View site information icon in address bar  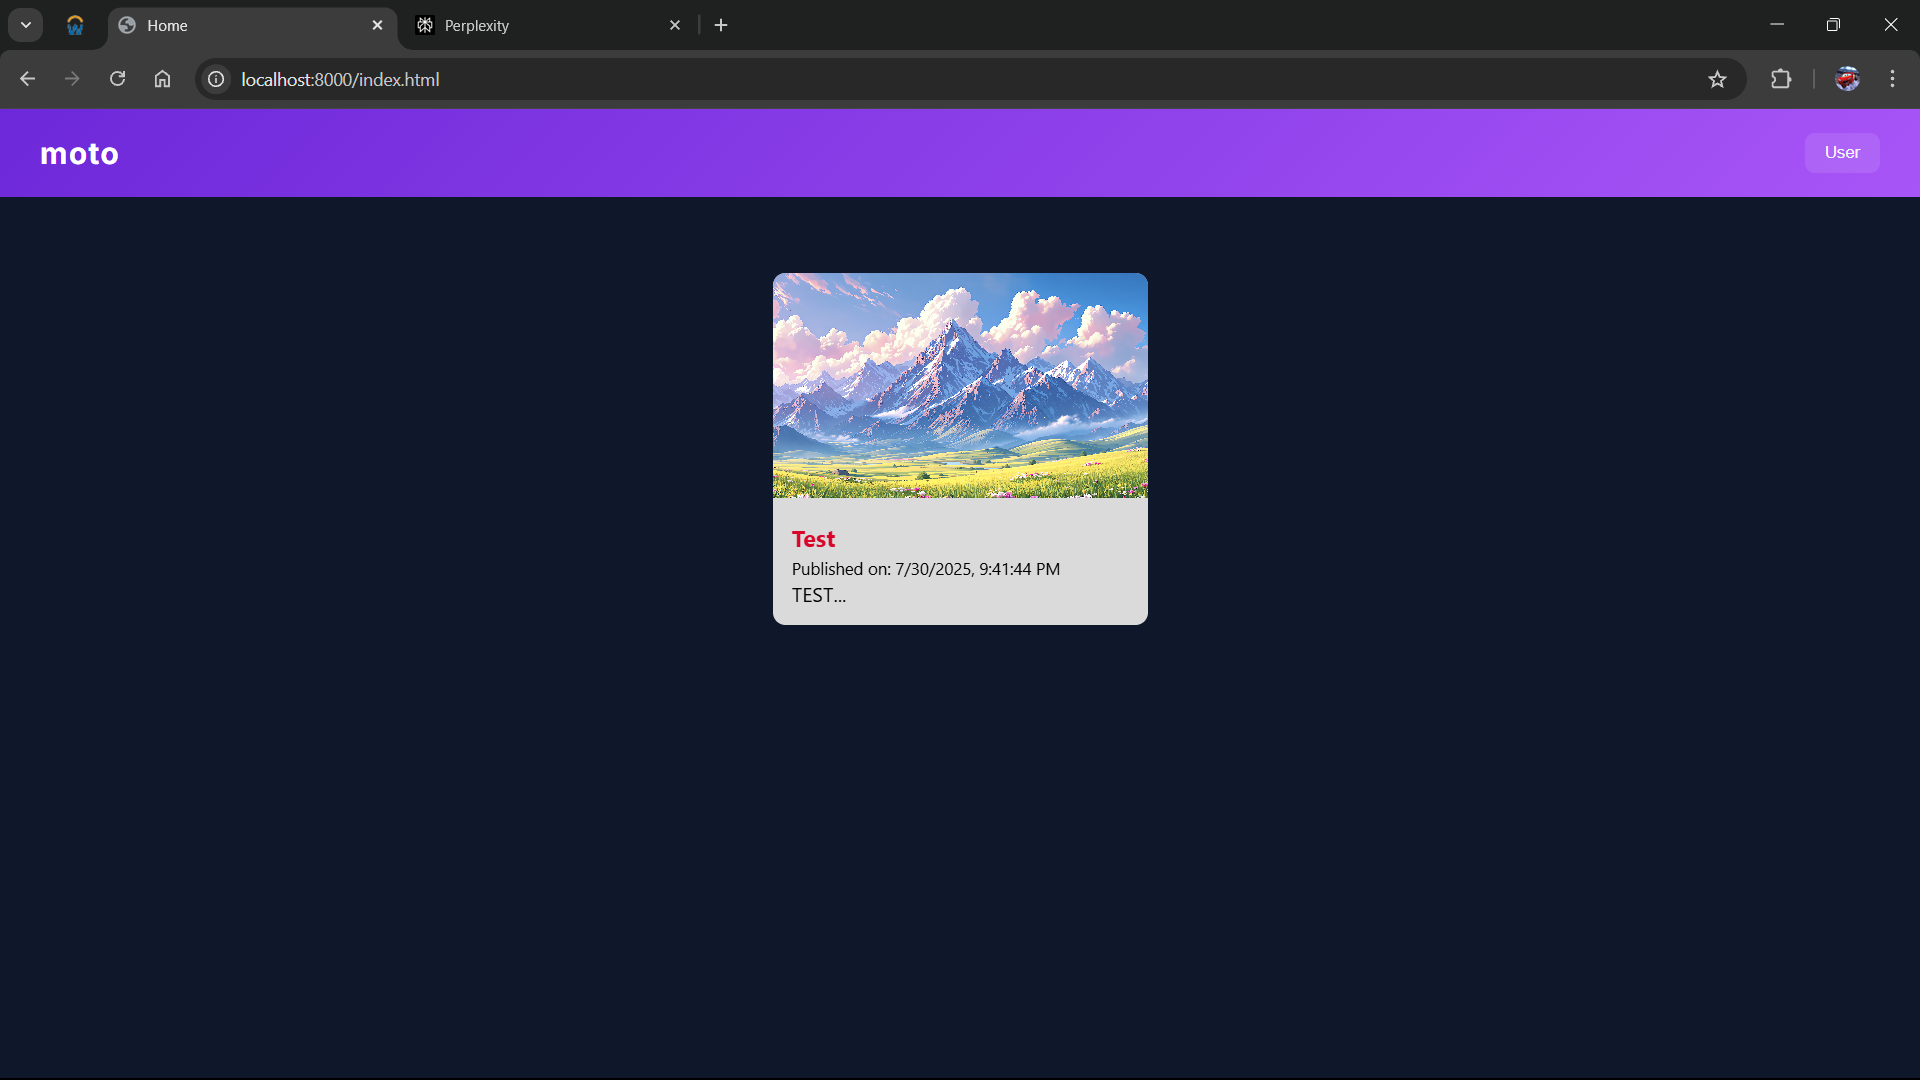[x=216, y=79]
